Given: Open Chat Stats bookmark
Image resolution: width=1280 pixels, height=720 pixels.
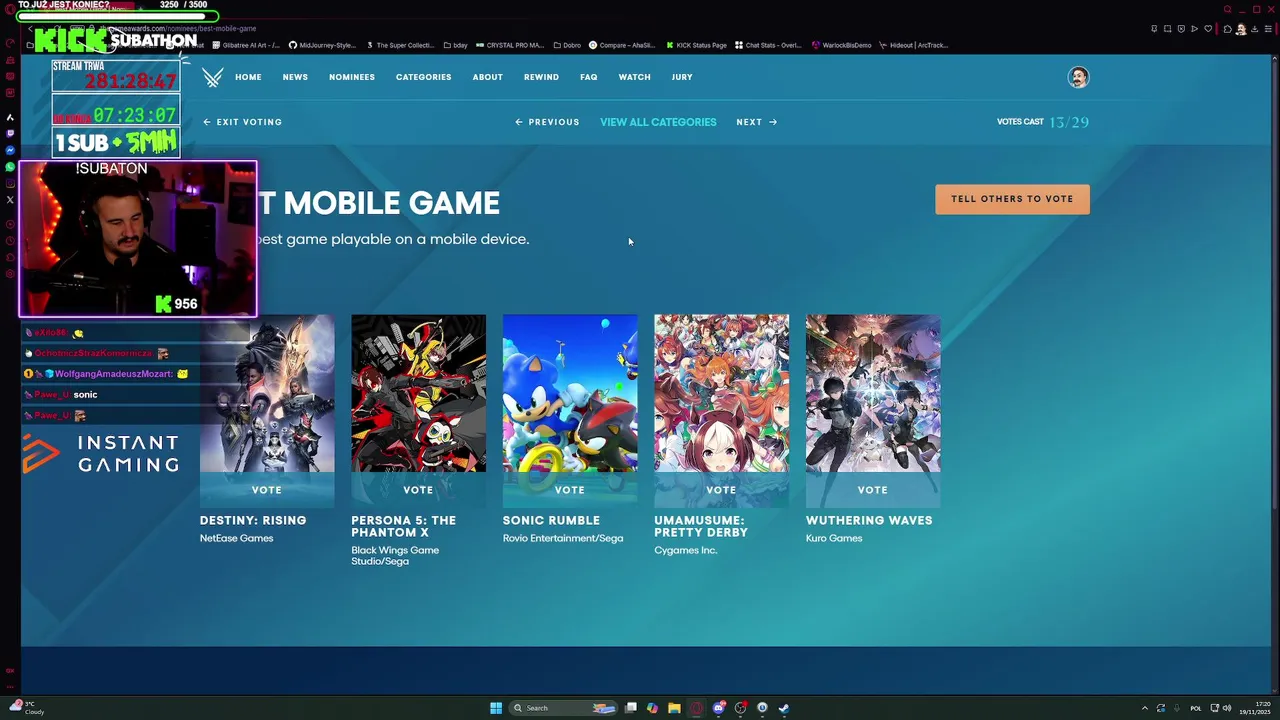Looking at the screenshot, I should point(768,45).
